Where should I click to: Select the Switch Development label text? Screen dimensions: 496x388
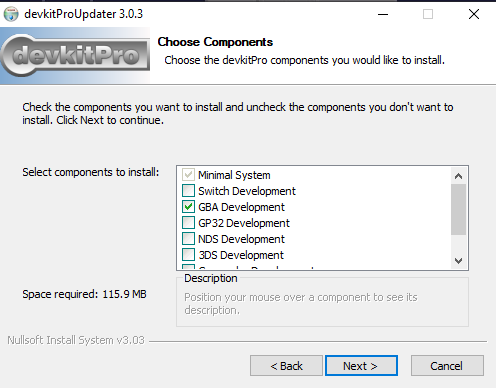(247, 191)
